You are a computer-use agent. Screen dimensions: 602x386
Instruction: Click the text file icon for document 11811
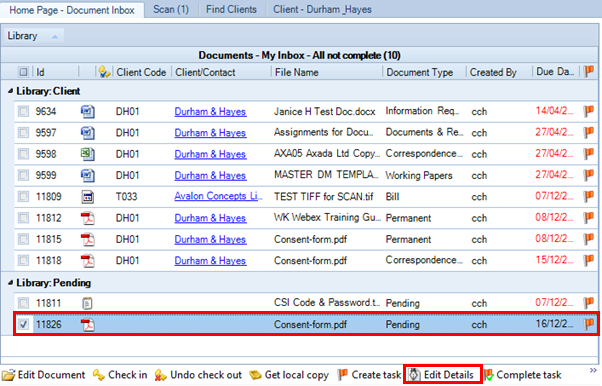point(88,303)
